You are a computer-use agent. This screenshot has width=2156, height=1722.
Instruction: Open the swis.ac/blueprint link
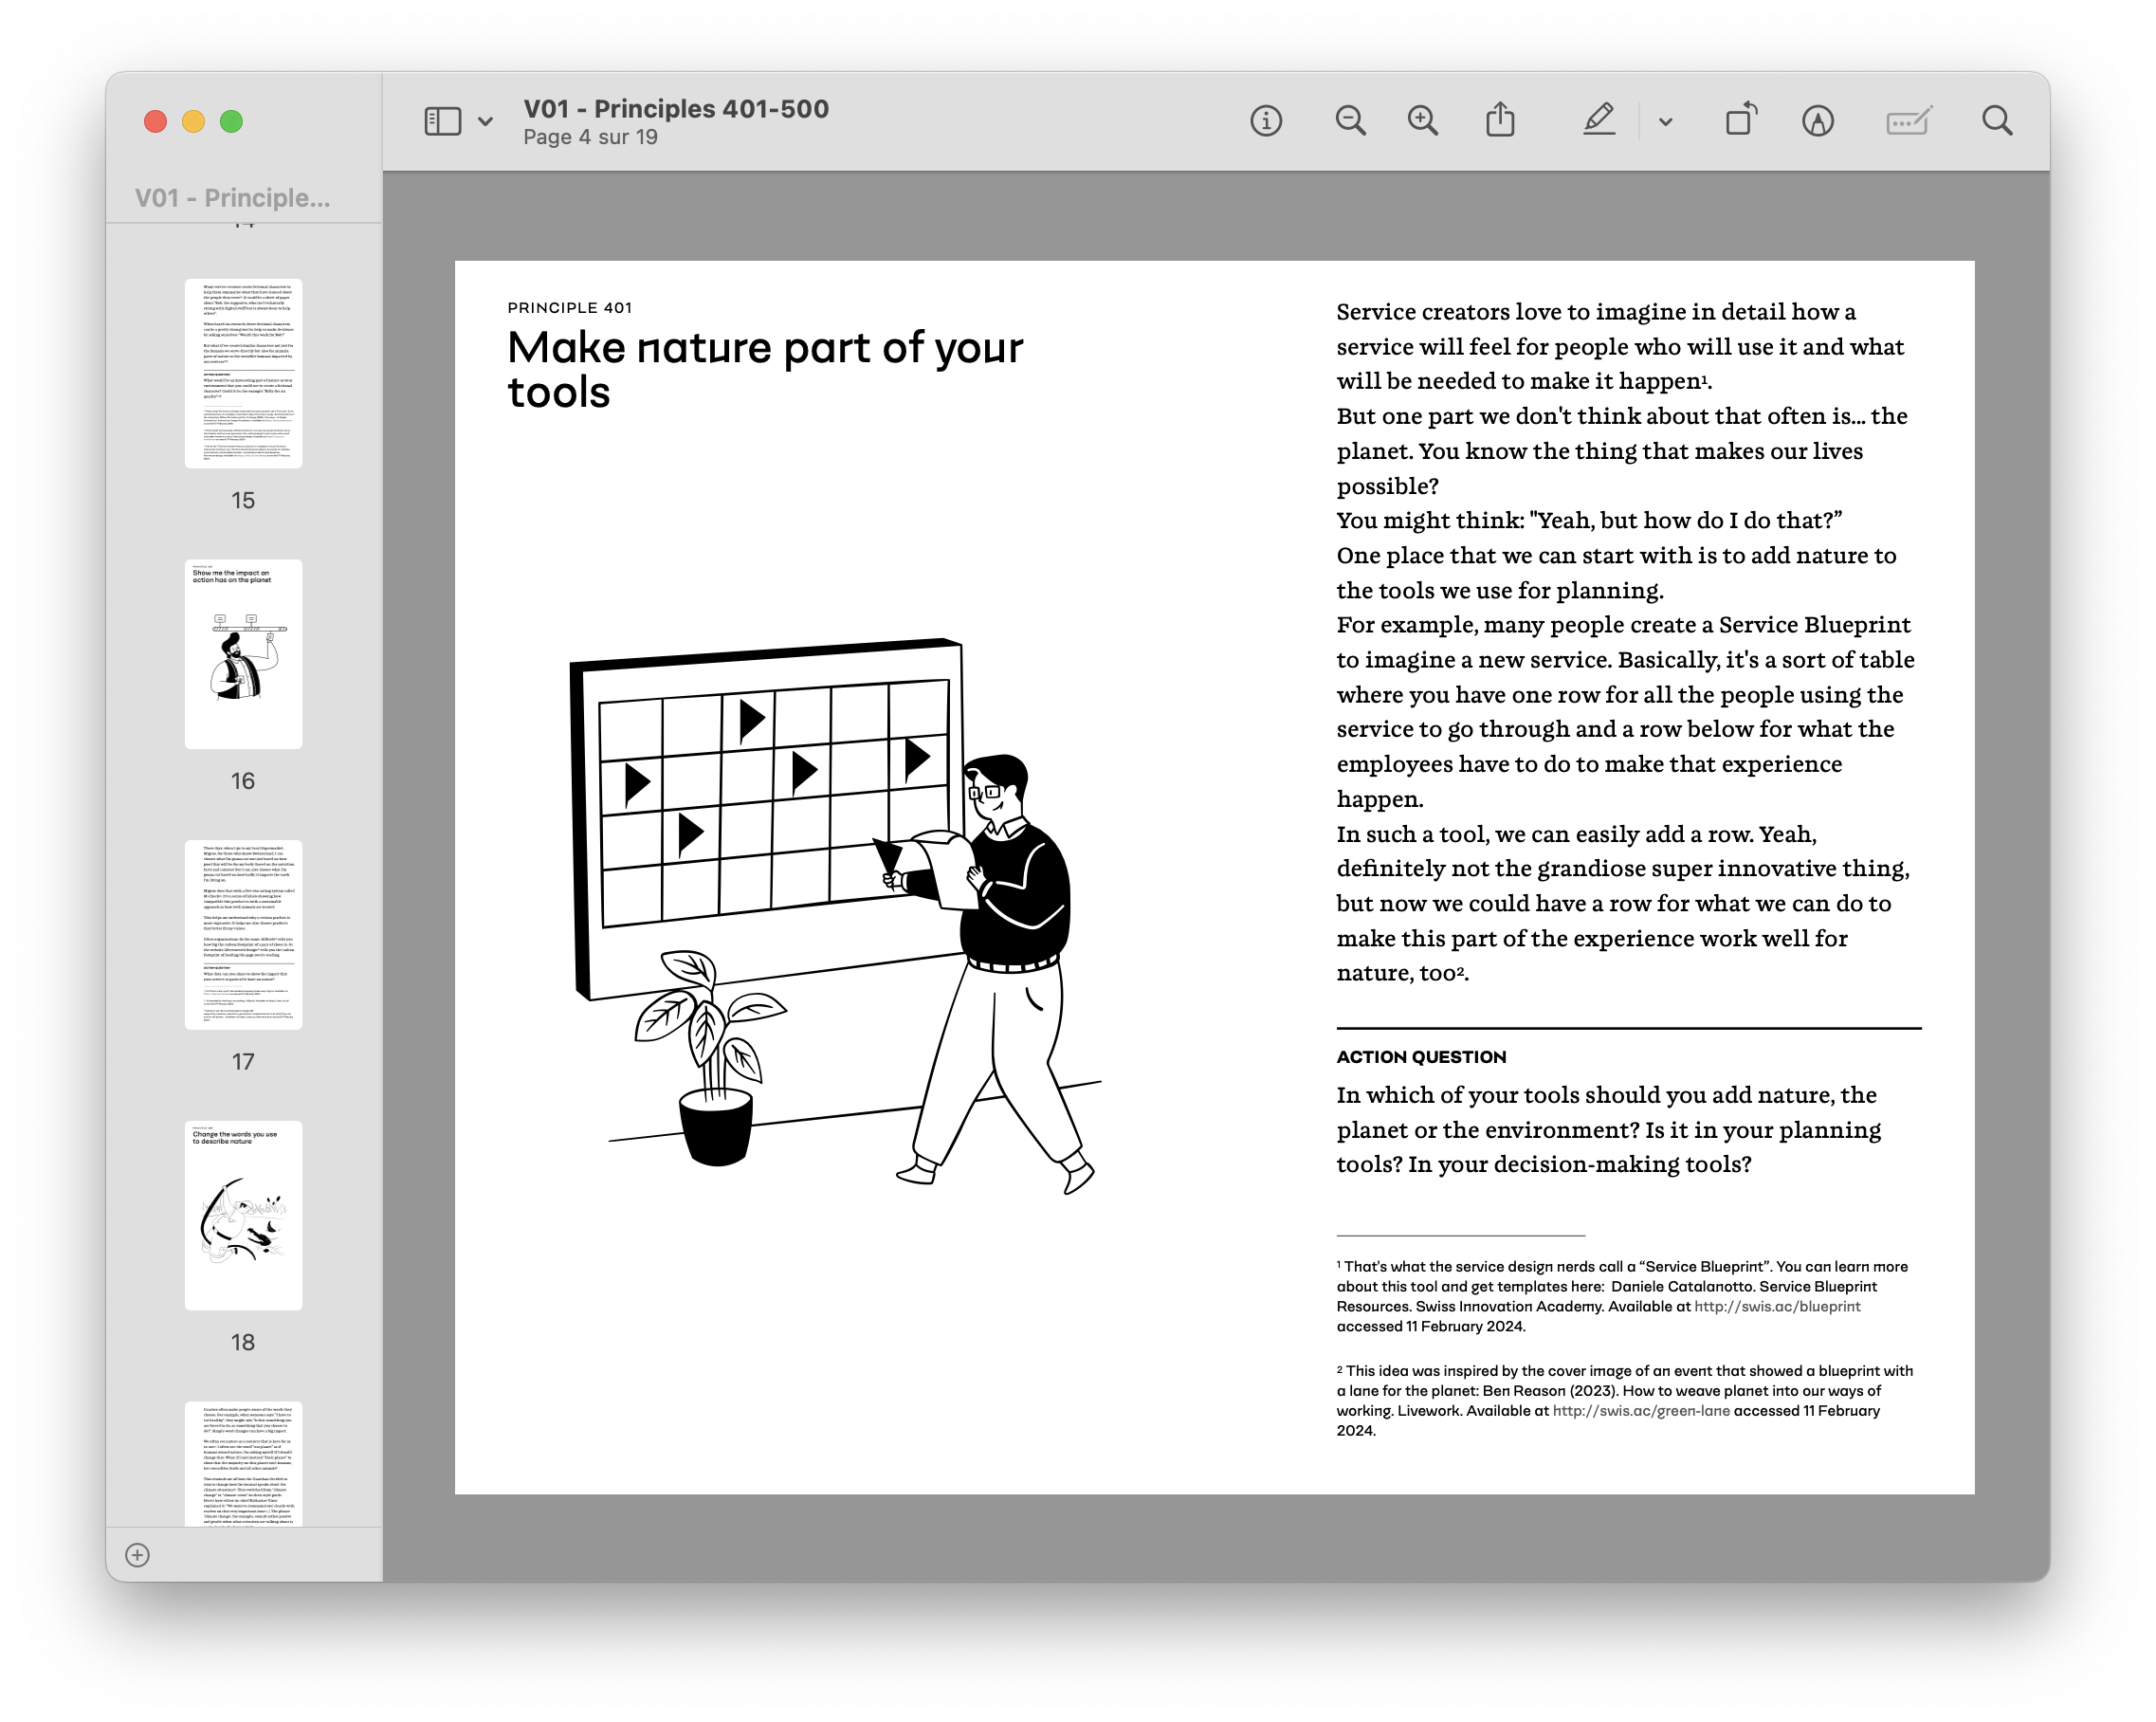click(x=1777, y=1306)
